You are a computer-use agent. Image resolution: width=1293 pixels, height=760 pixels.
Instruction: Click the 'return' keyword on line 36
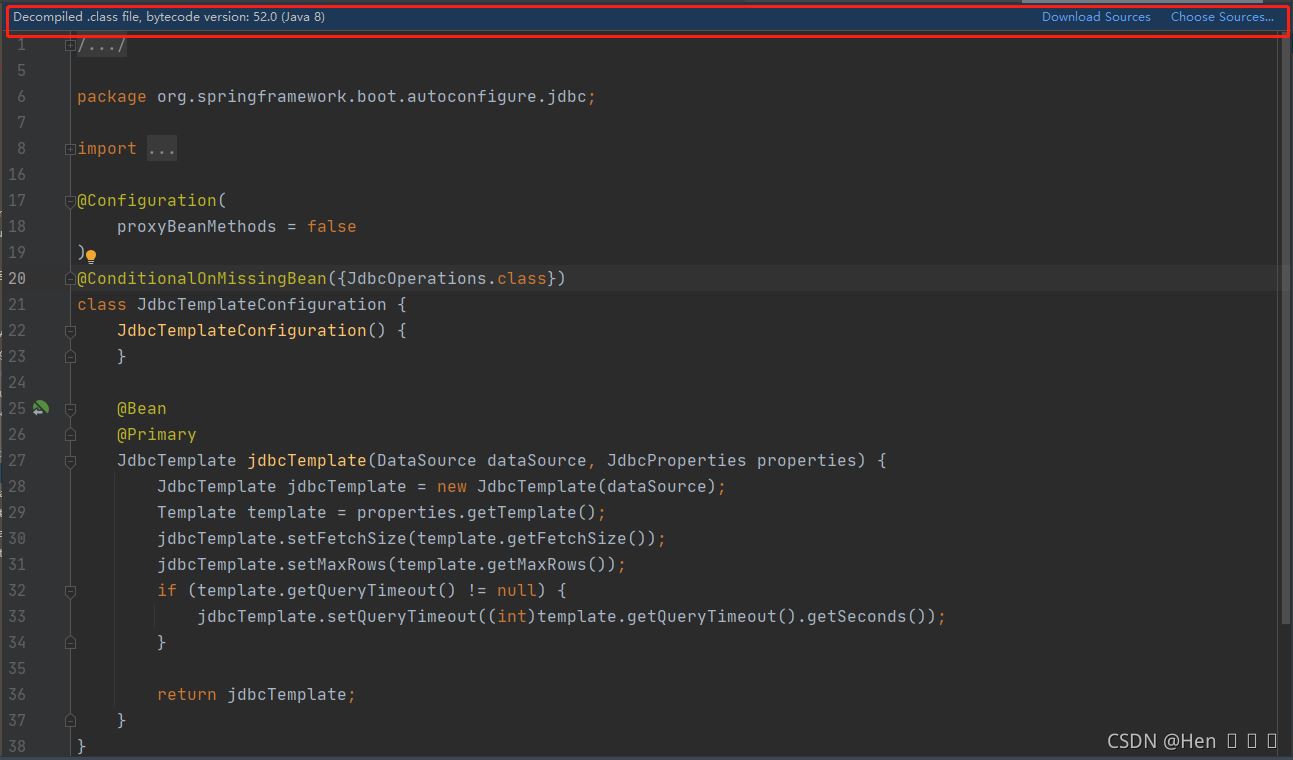pyautogui.click(x=187, y=695)
